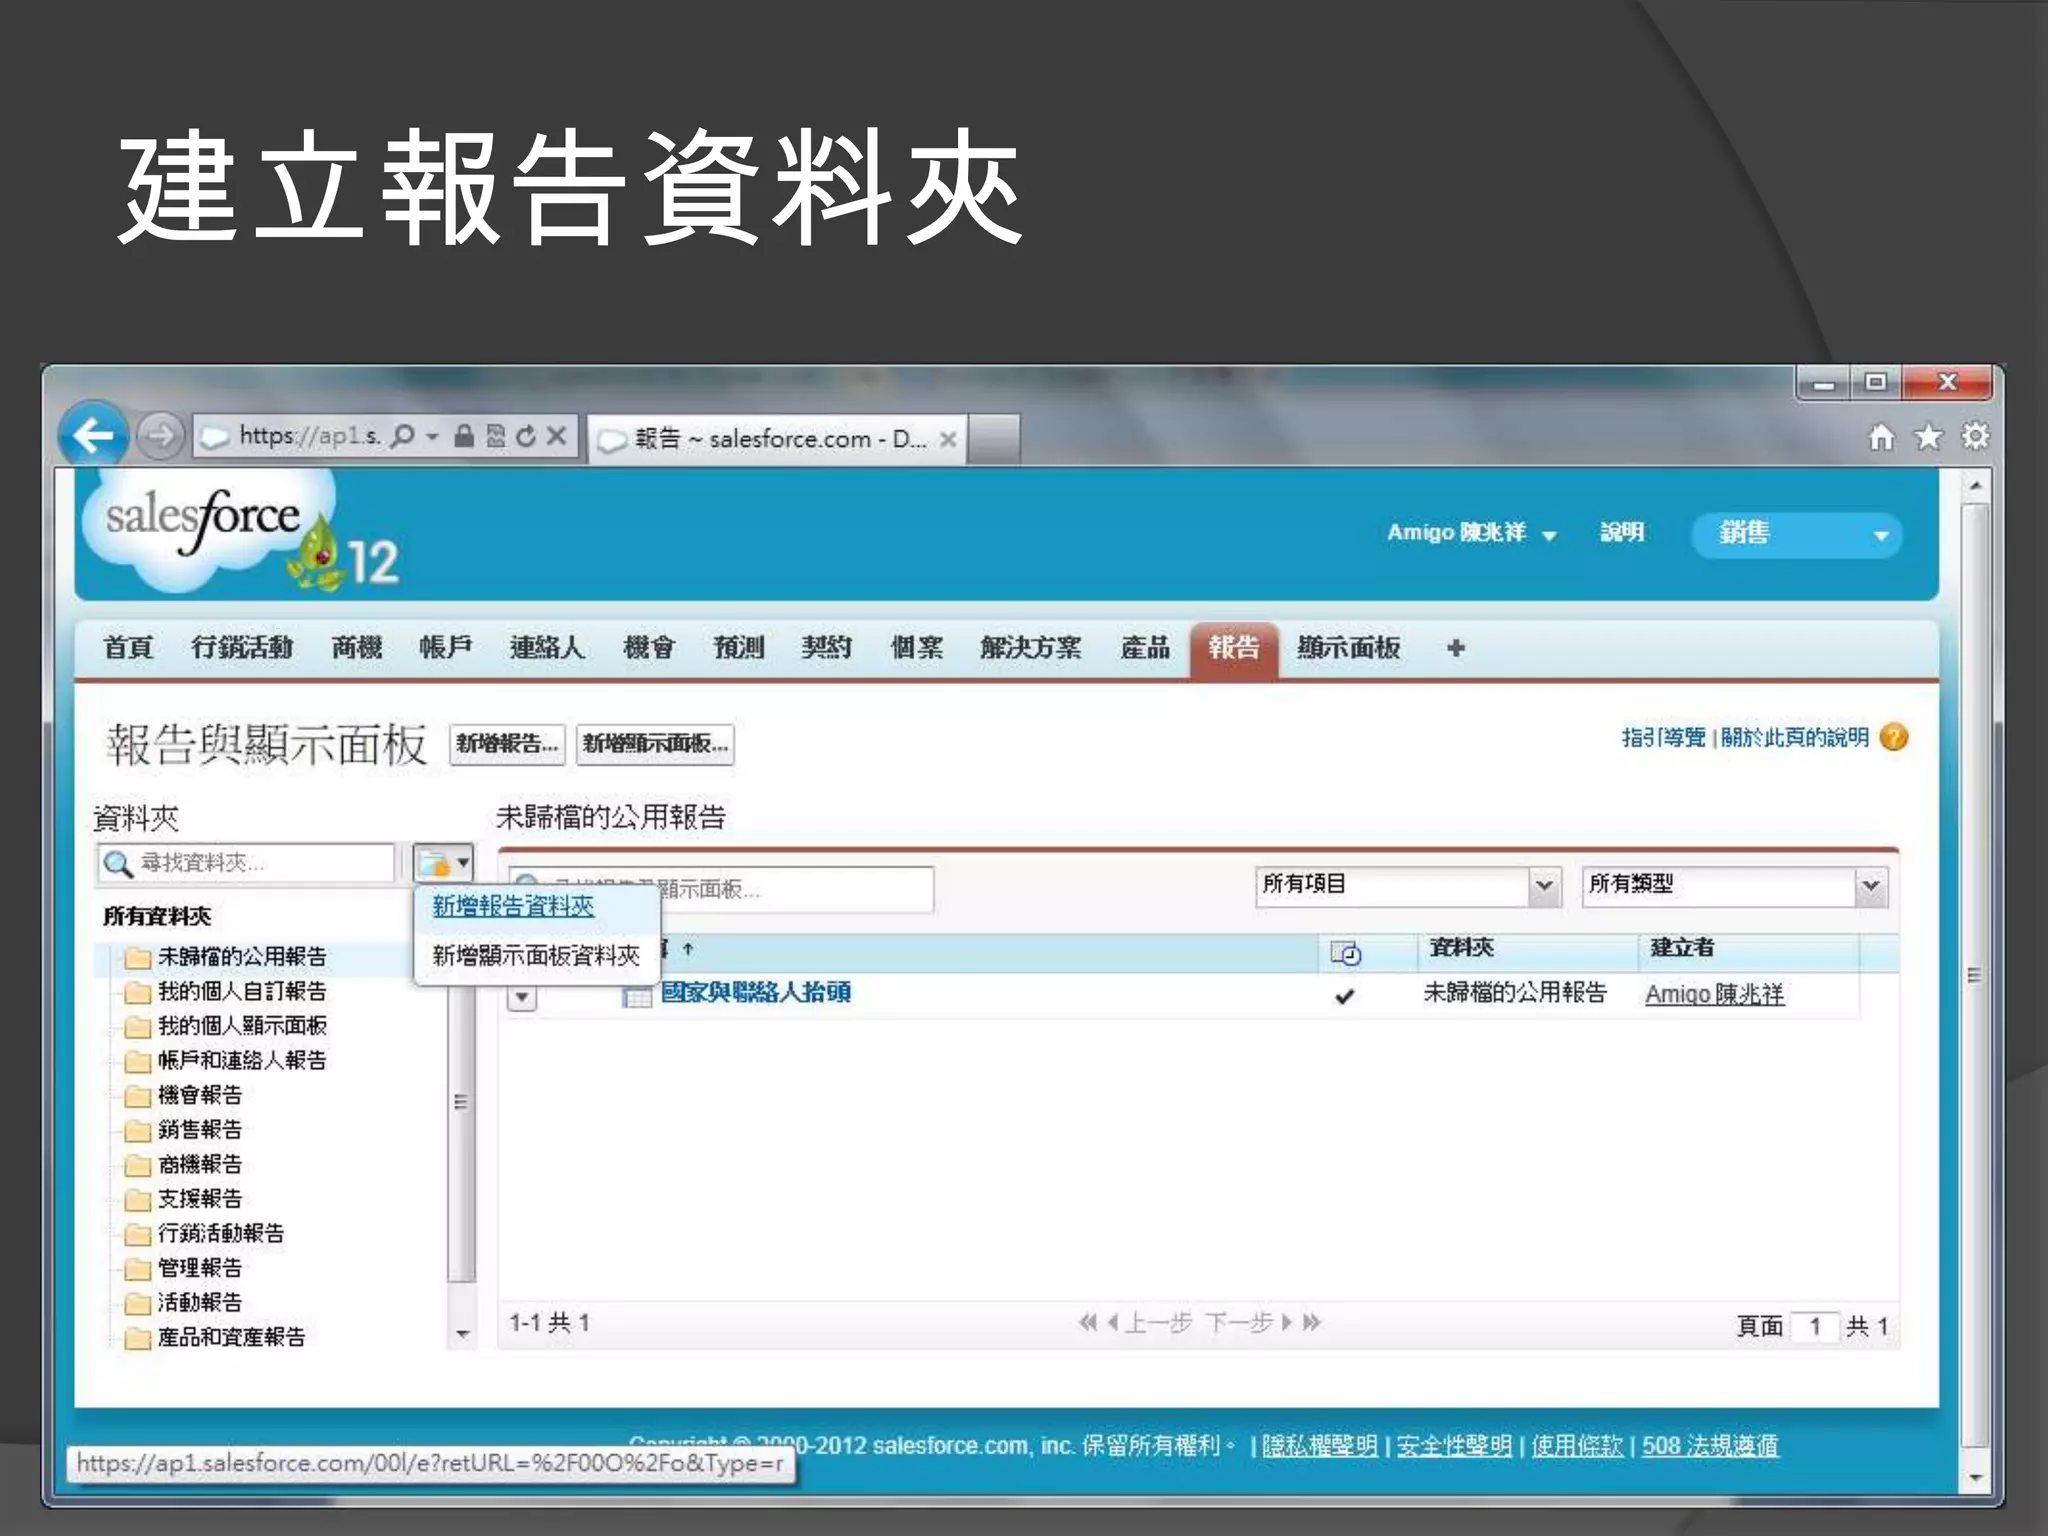Click the 頁面 page number field
Viewport: 2048px width, 1536px height.
tap(1815, 1327)
